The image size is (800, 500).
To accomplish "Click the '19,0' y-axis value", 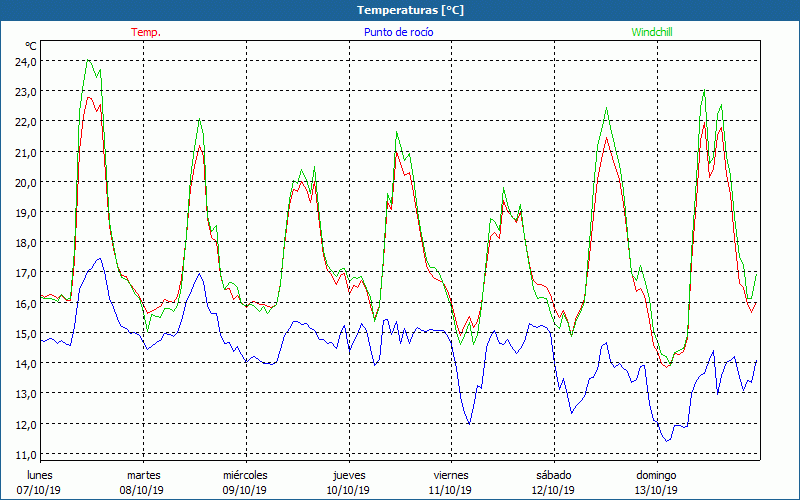I will [26, 213].
